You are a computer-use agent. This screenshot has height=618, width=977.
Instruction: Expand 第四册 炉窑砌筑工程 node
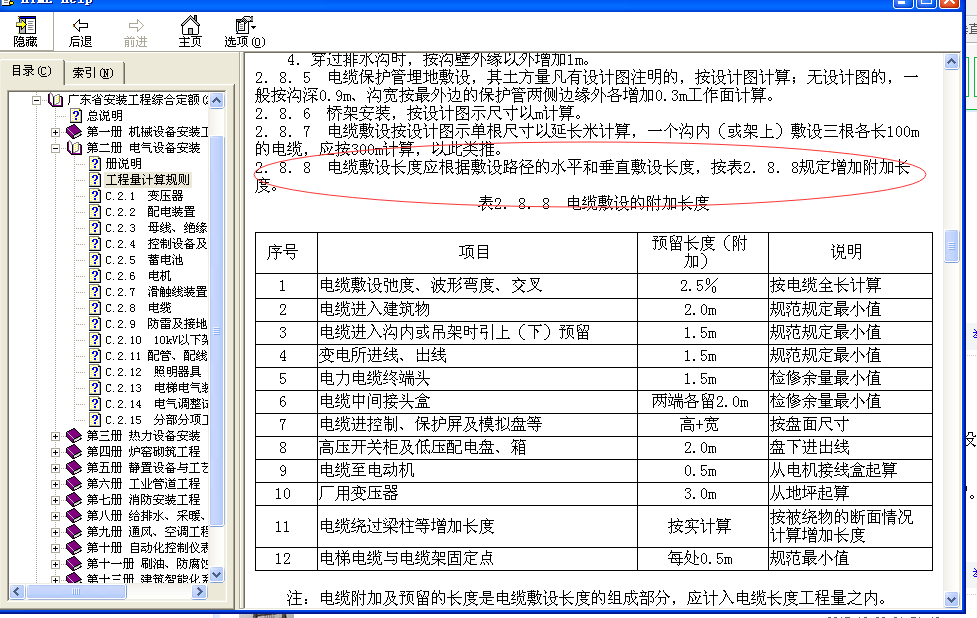[x=55, y=452]
